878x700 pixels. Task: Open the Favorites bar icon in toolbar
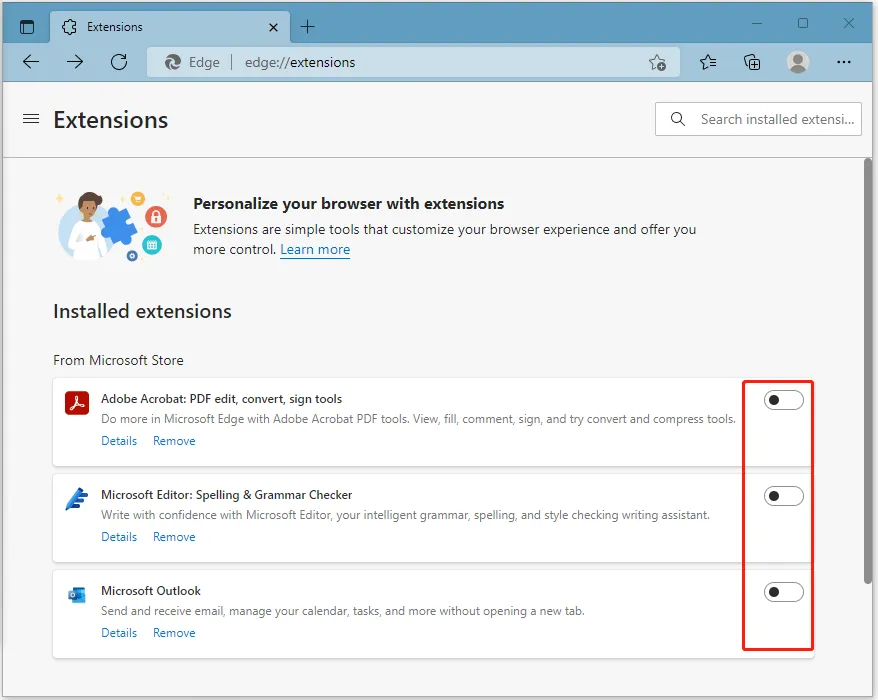[x=708, y=62]
